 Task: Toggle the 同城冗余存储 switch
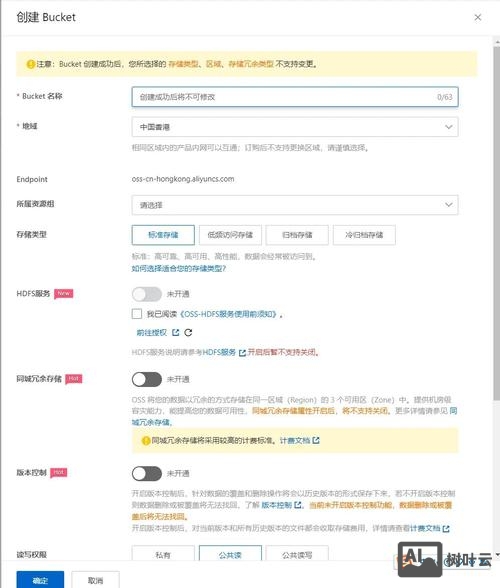pyautogui.click(x=147, y=380)
